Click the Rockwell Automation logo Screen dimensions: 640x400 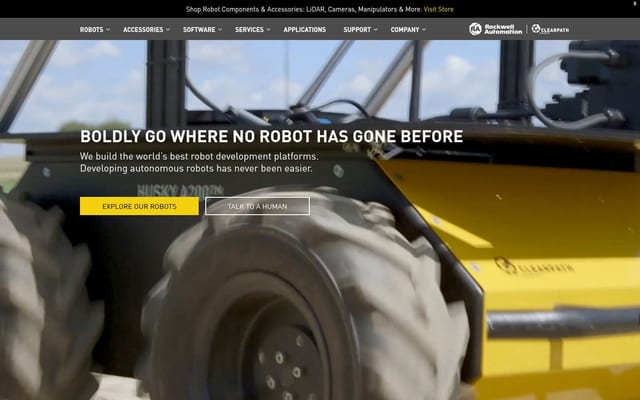[x=495, y=29]
